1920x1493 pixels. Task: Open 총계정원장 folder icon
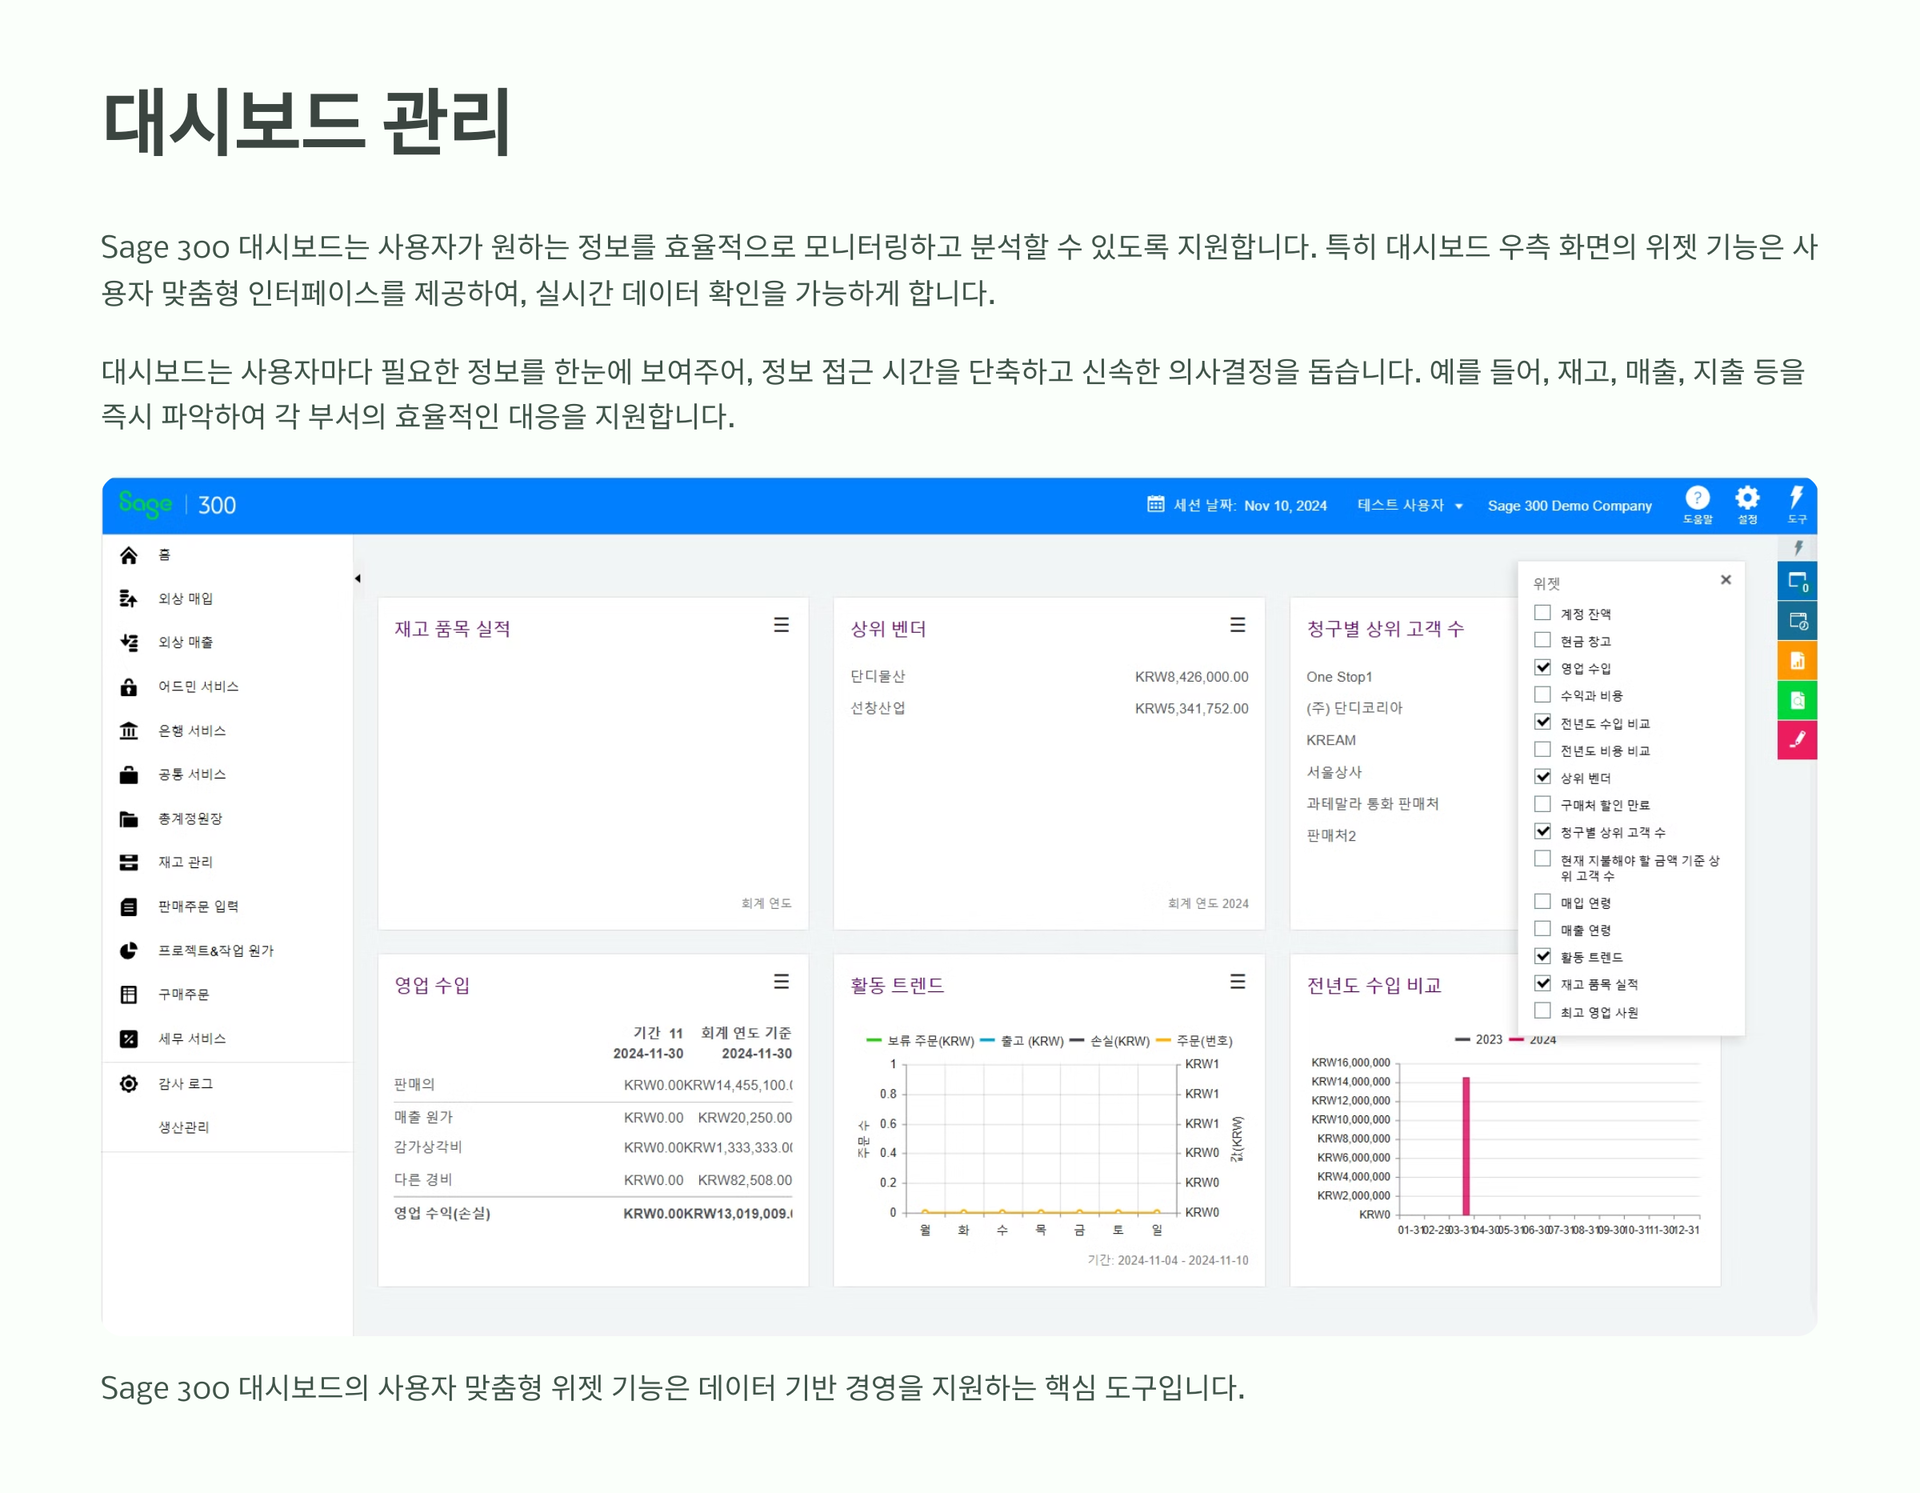click(129, 819)
